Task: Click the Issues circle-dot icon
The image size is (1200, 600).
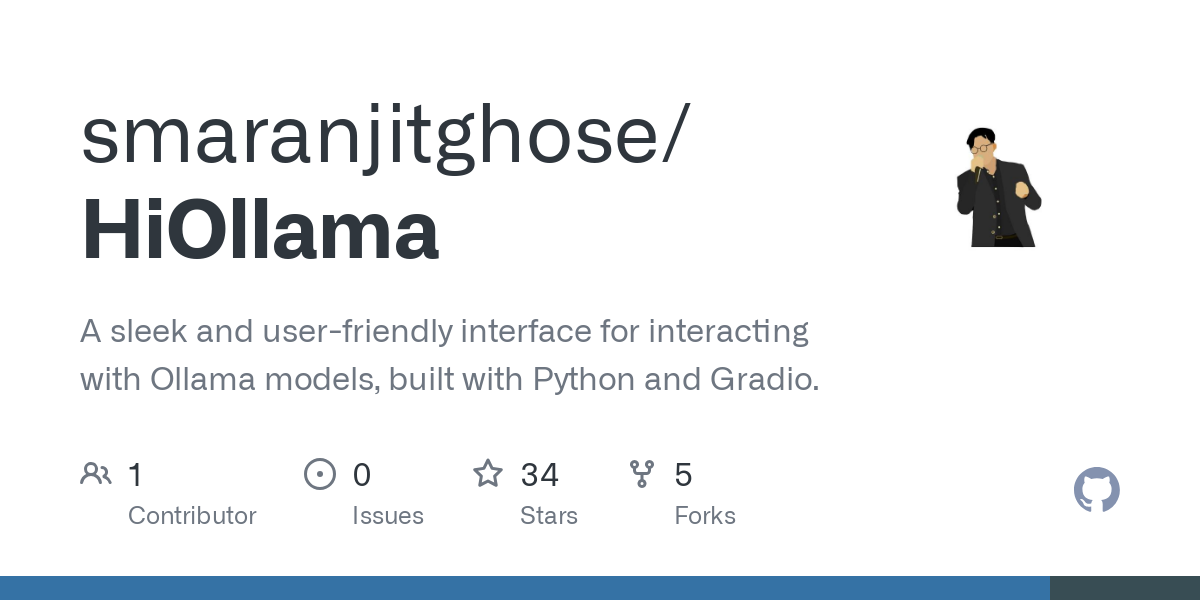Action: [319, 474]
